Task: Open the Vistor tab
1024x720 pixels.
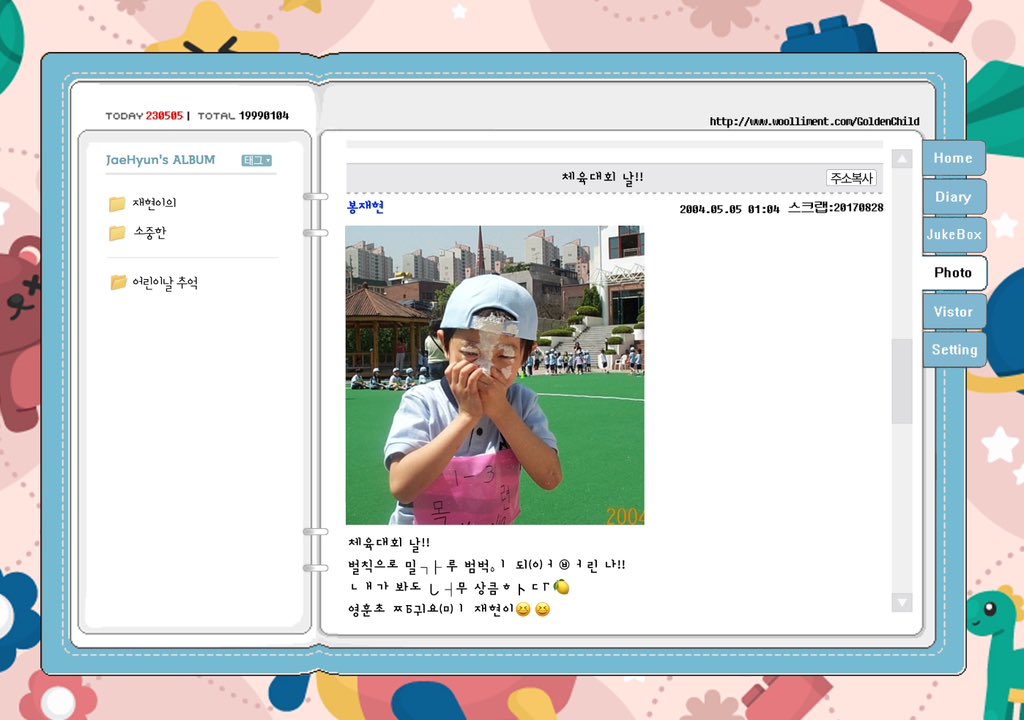Action: coord(953,312)
